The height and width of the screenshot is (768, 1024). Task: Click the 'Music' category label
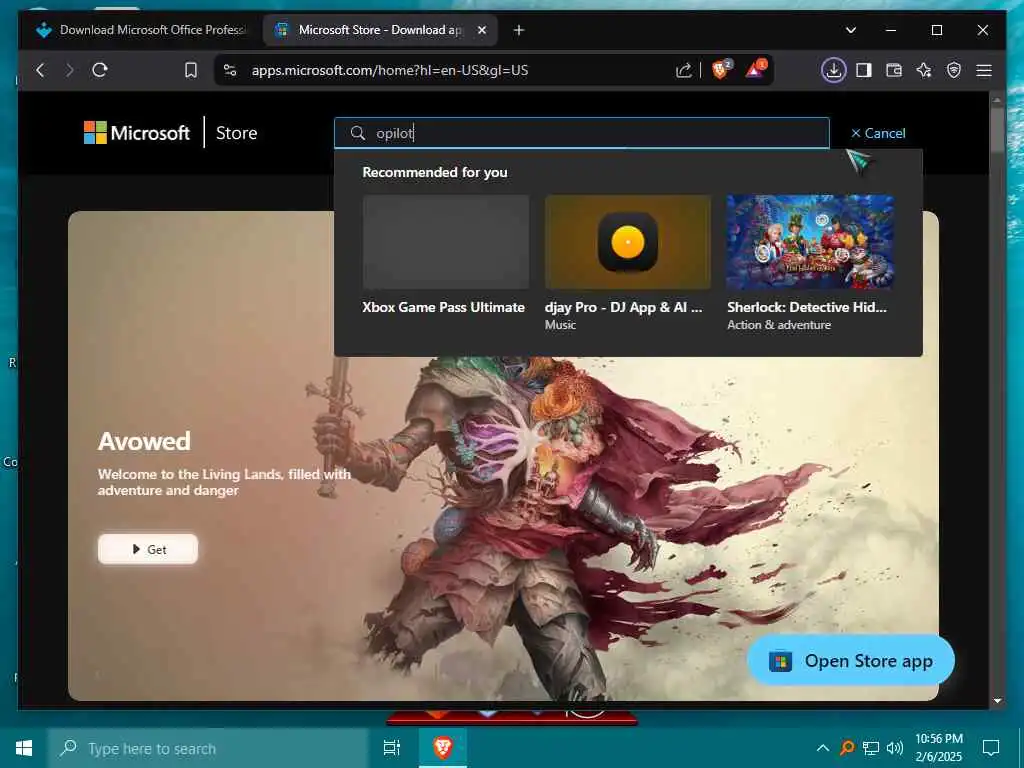point(560,325)
